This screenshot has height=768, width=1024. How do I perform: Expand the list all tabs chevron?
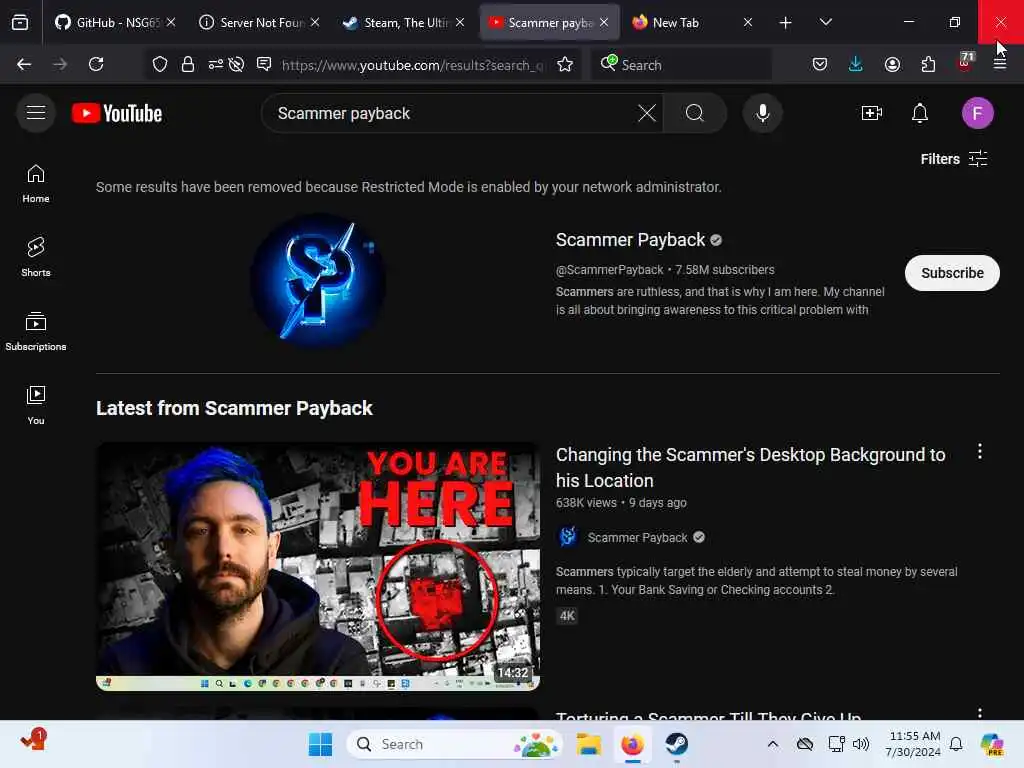point(825,22)
